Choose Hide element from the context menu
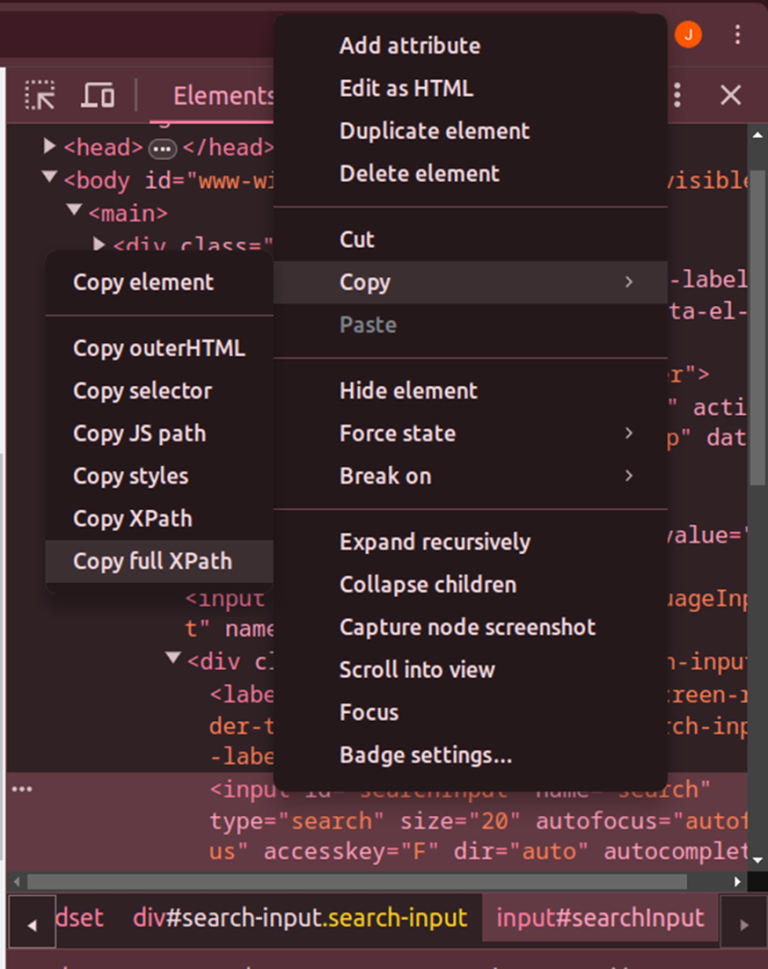Viewport: 768px width, 969px height. (410, 390)
